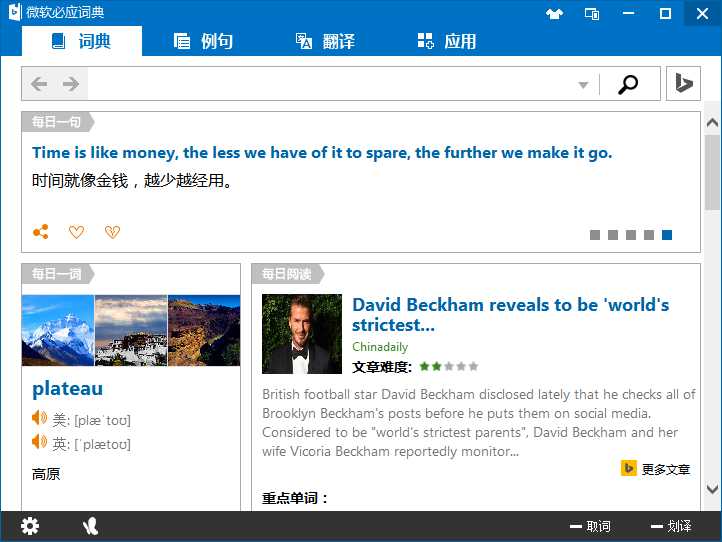
Task: Click the scrollbar down arrow
Action: [x=712, y=489]
